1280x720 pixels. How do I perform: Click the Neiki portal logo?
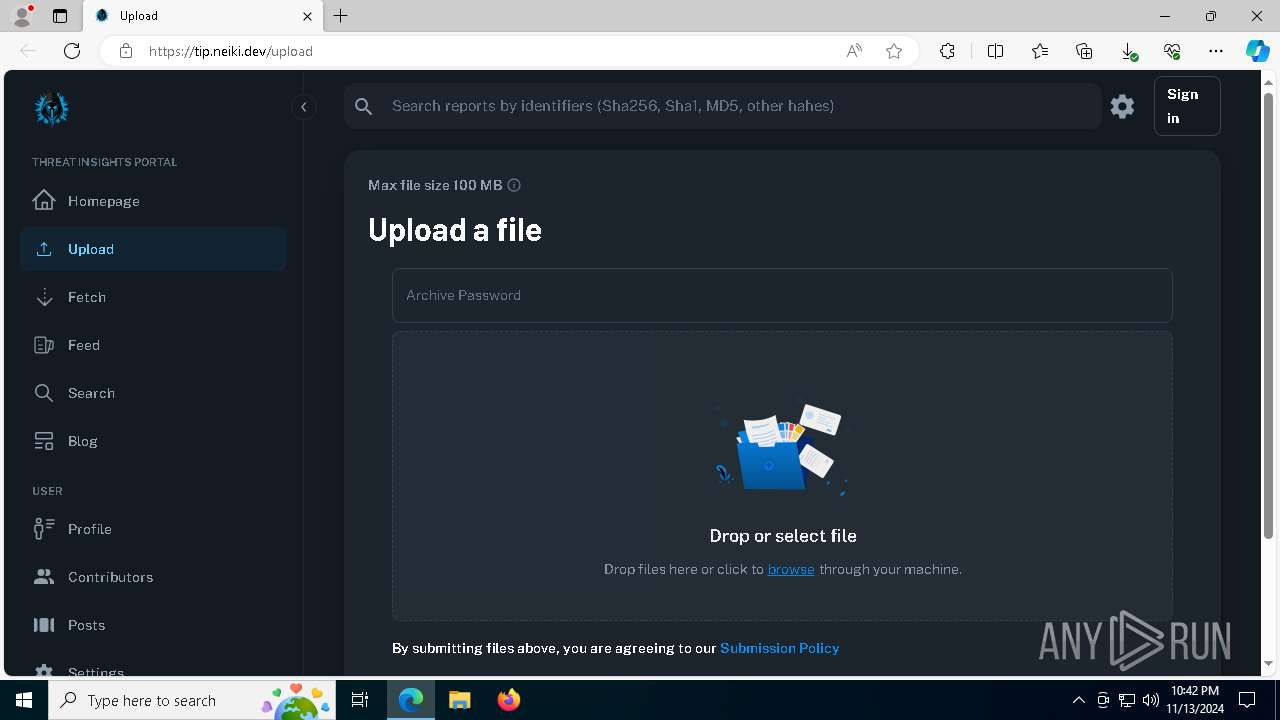click(x=51, y=108)
